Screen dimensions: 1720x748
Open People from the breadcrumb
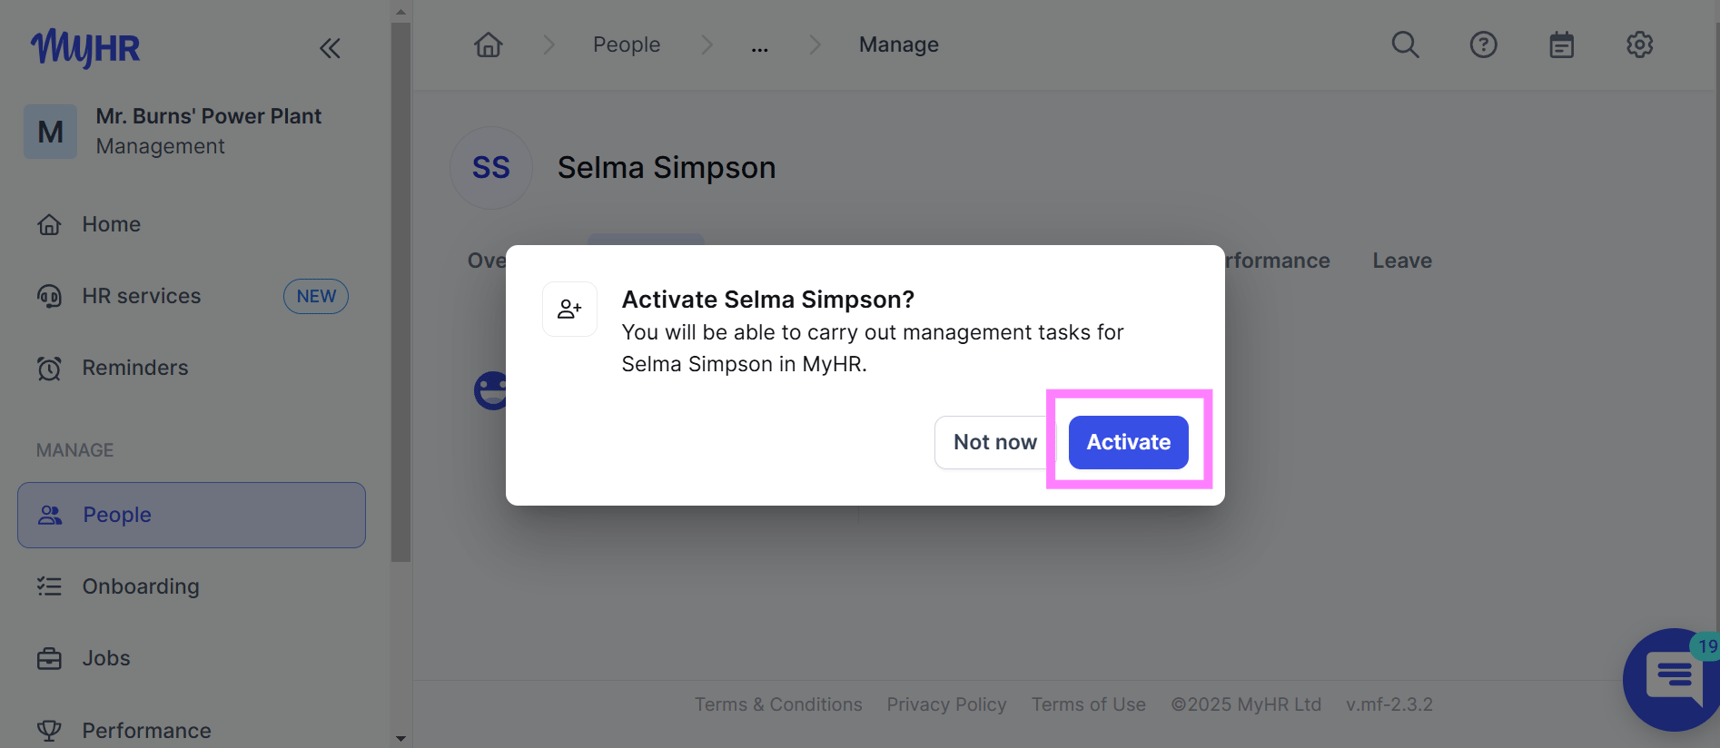click(x=626, y=44)
